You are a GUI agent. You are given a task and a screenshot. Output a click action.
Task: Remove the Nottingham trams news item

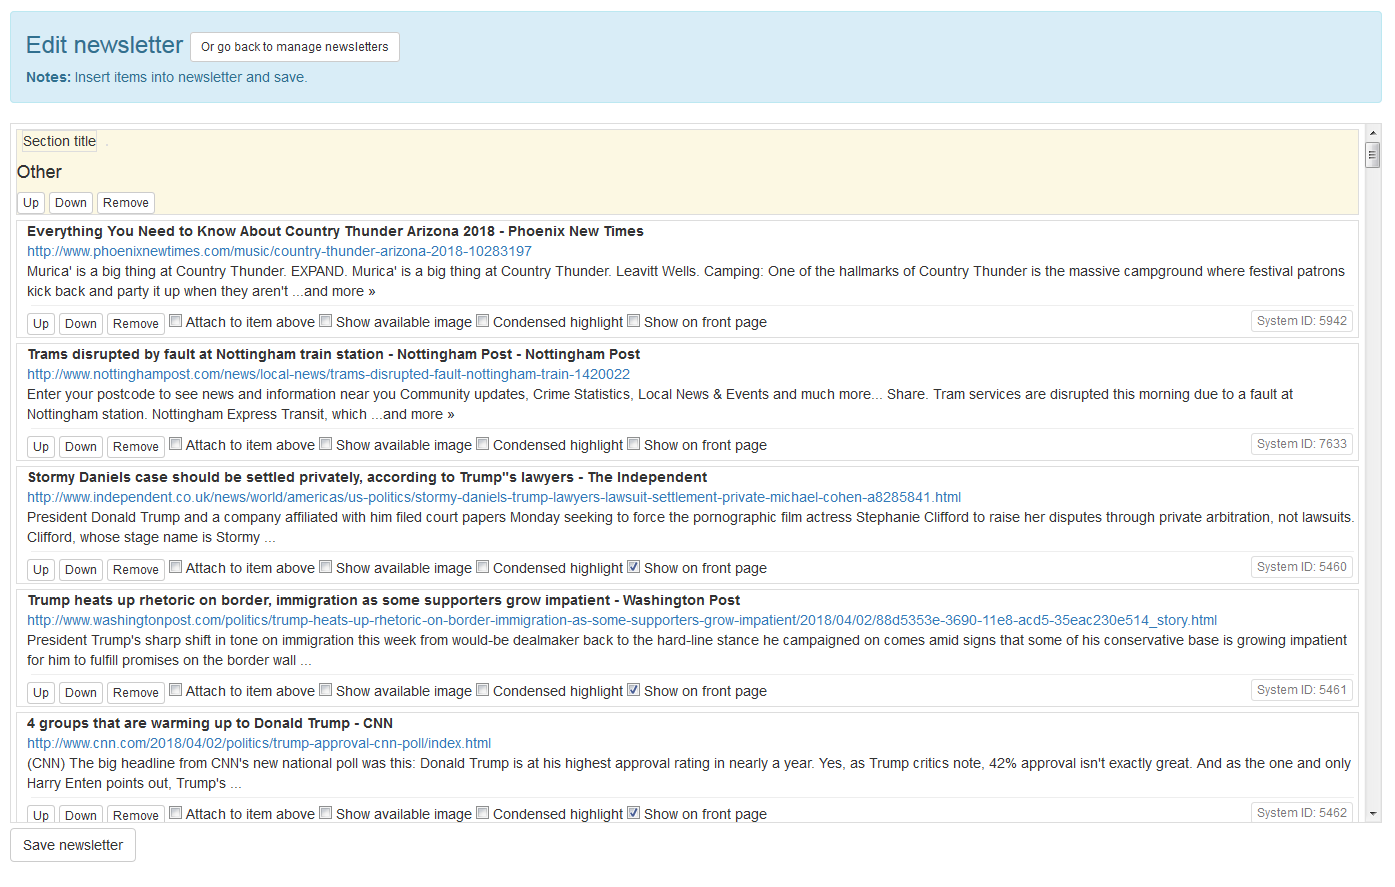click(135, 446)
